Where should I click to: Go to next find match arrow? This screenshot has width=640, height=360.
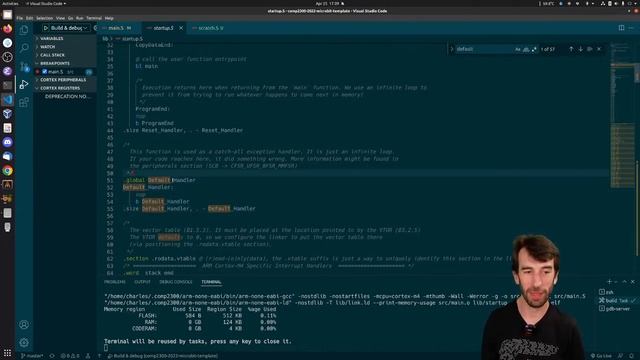(580, 49)
